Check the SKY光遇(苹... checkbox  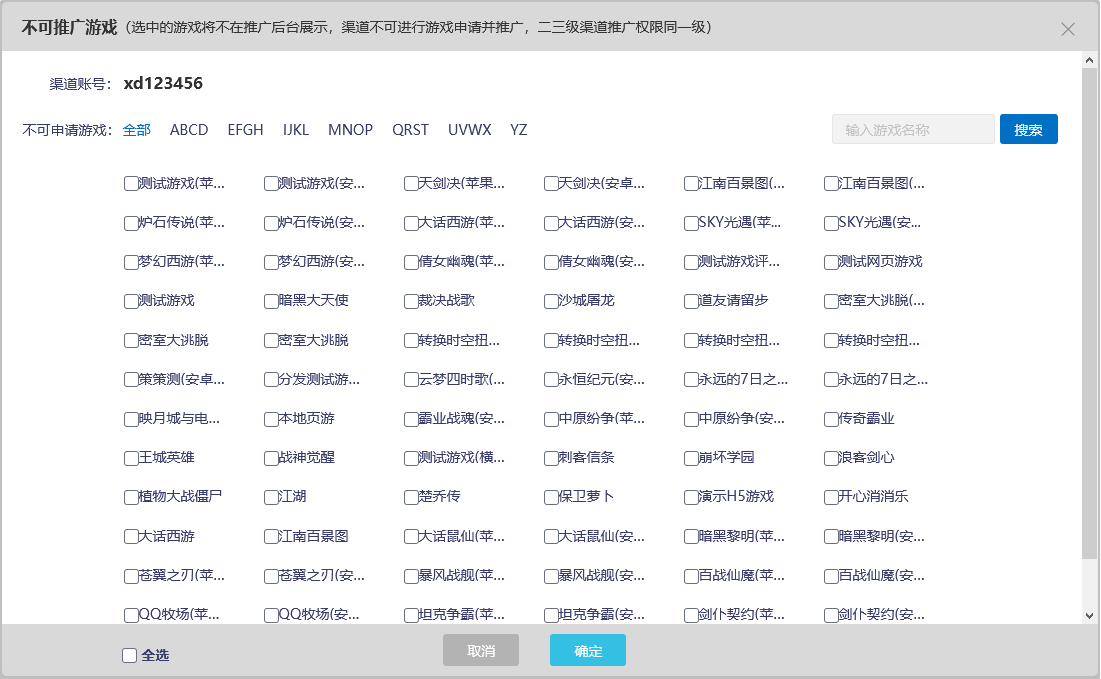[692, 224]
